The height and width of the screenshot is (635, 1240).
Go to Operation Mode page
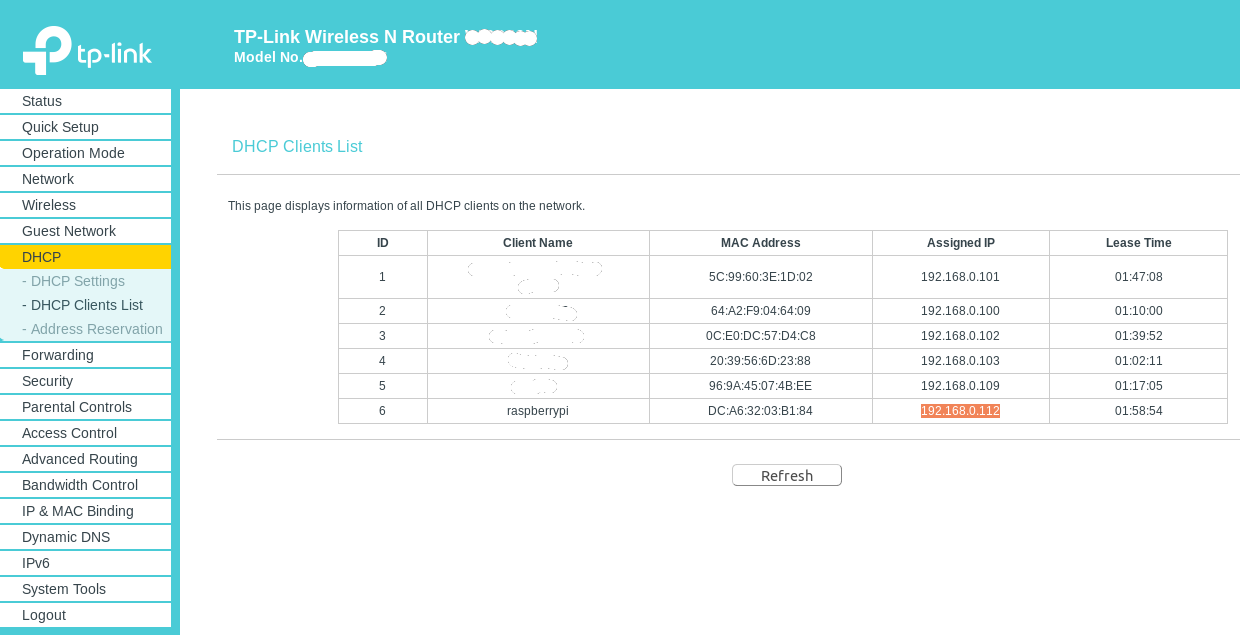click(x=85, y=153)
